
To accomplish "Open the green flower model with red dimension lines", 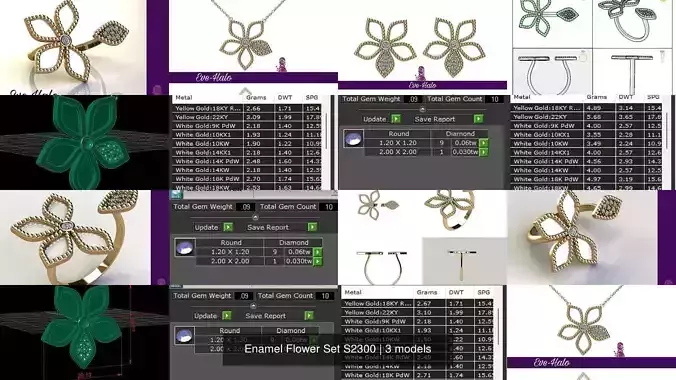I will 84,333.
